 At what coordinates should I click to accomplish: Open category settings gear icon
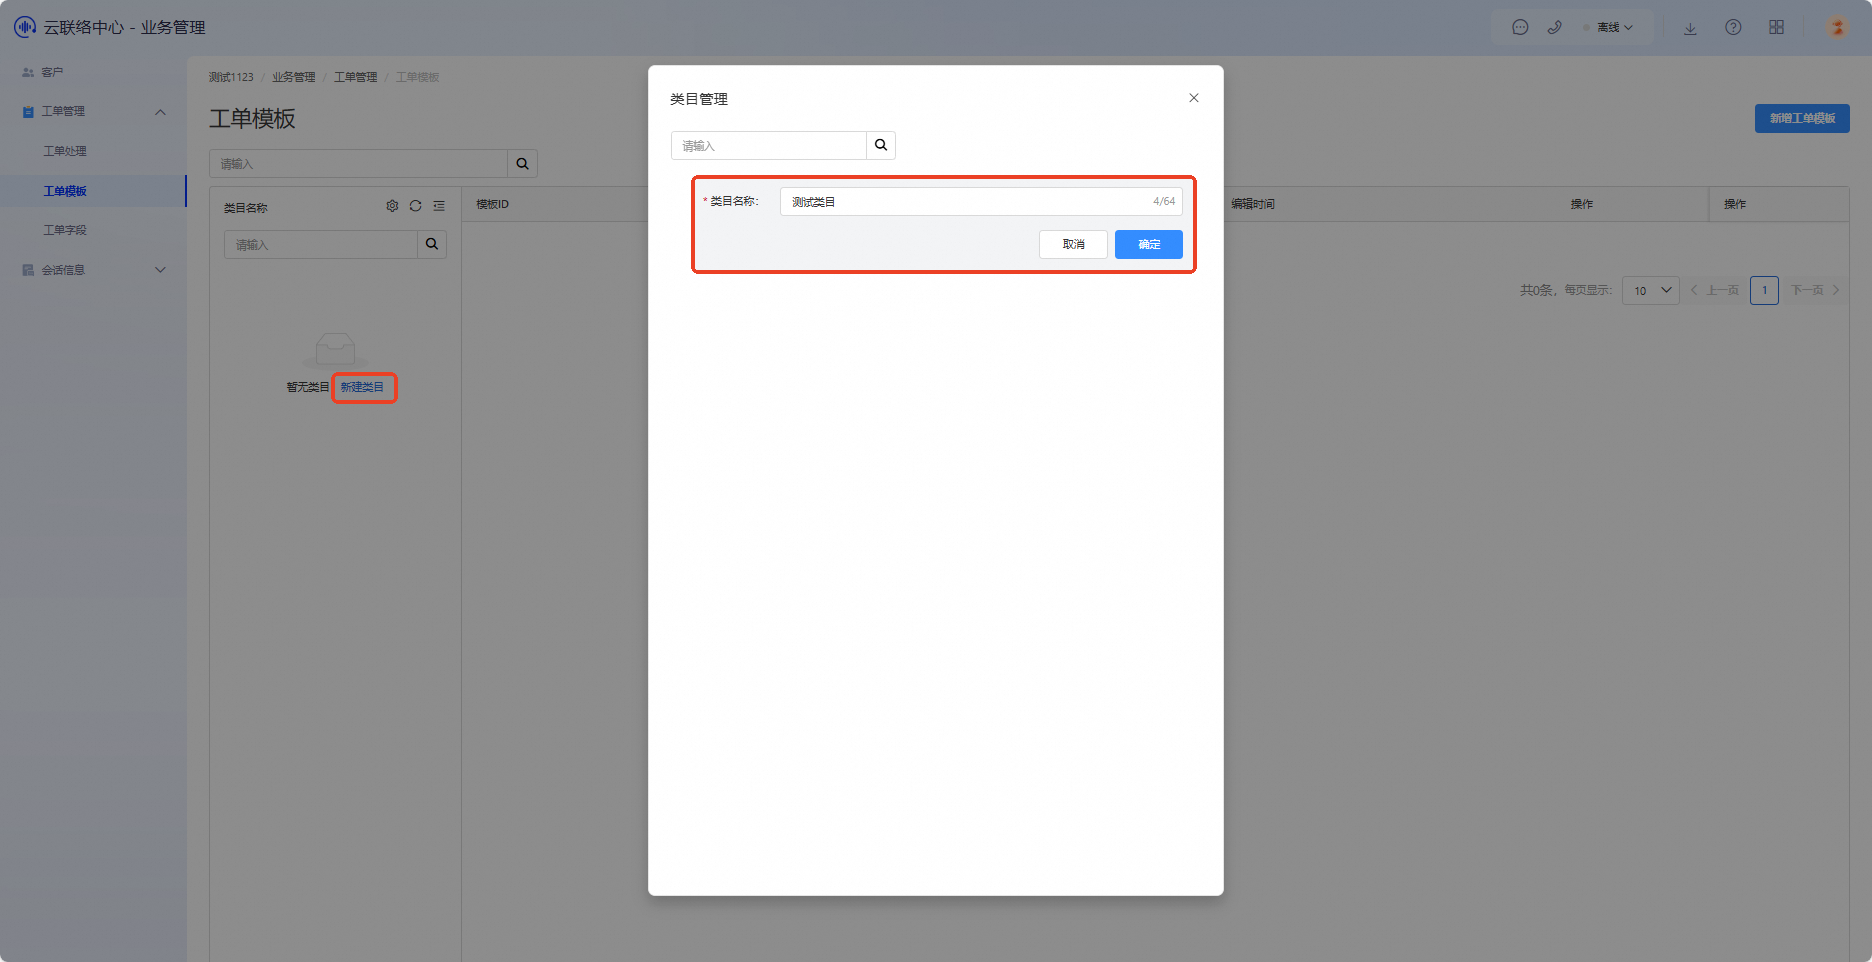pos(392,206)
